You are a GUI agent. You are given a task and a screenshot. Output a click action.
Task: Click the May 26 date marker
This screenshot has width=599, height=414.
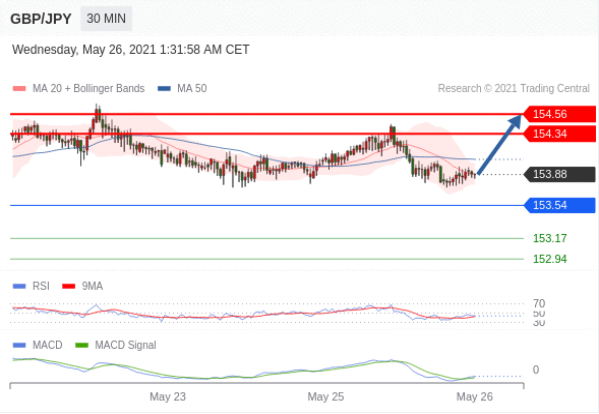474,397
